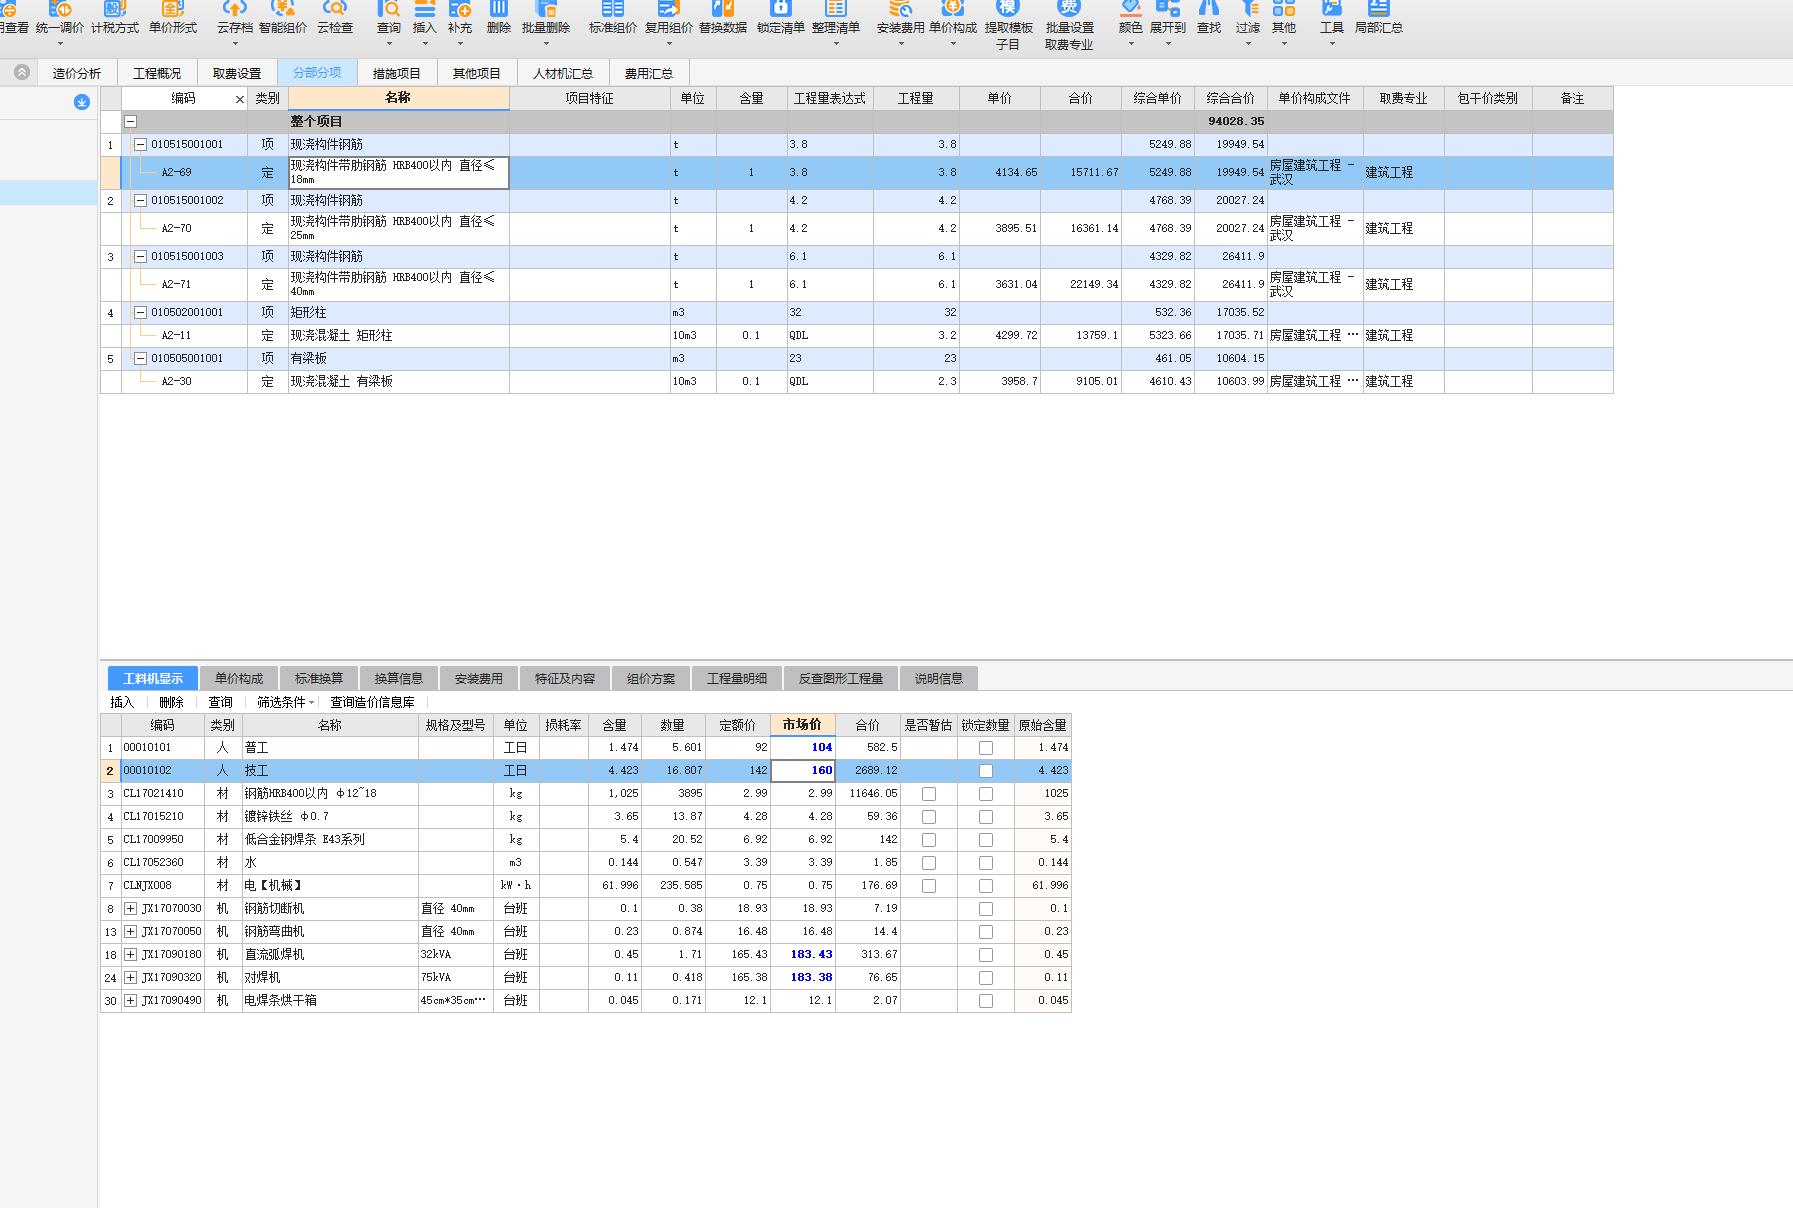Viewport: 1793px width, 1208px height.
Task: Click the 补充 toolbar icon
Action: pyautogui.click(x=460, y=18)
